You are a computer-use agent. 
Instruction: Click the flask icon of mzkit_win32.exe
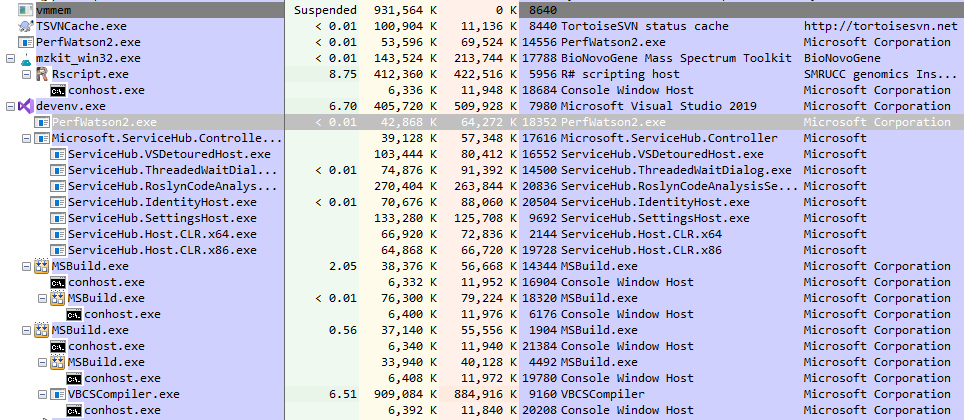[26, 58]
